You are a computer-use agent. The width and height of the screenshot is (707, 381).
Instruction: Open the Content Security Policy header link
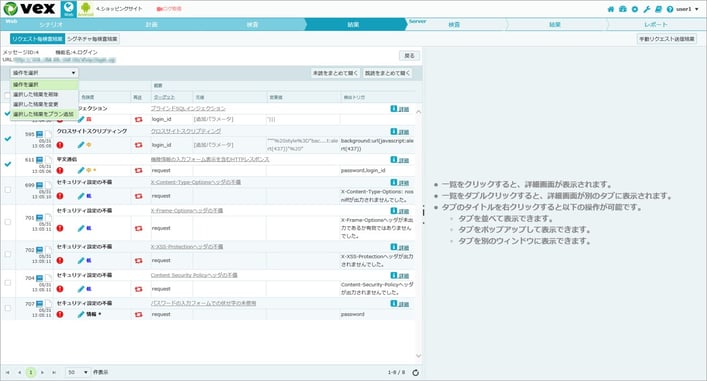coord(194,275)
